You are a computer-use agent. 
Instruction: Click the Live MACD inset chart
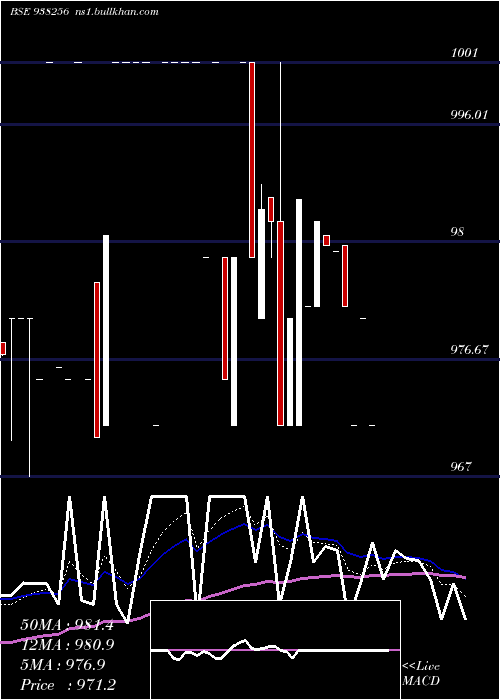[275, 650]
